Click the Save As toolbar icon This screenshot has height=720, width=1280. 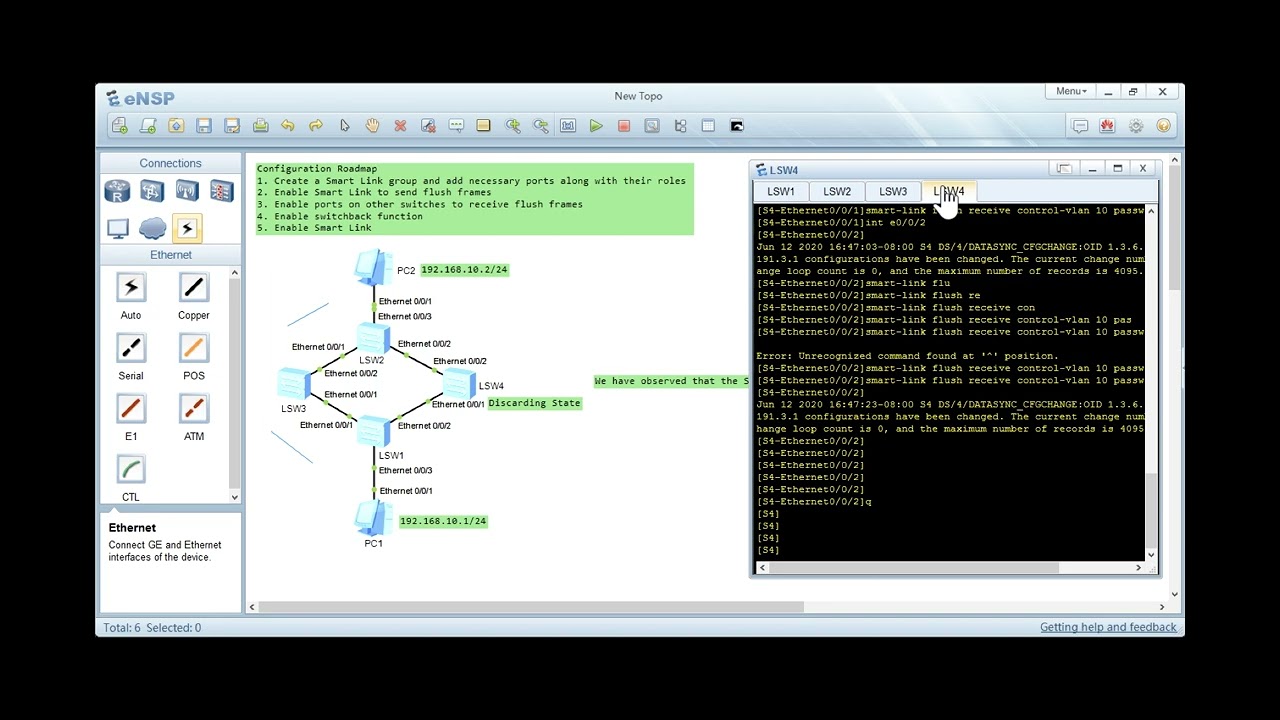tap(232, 126)
